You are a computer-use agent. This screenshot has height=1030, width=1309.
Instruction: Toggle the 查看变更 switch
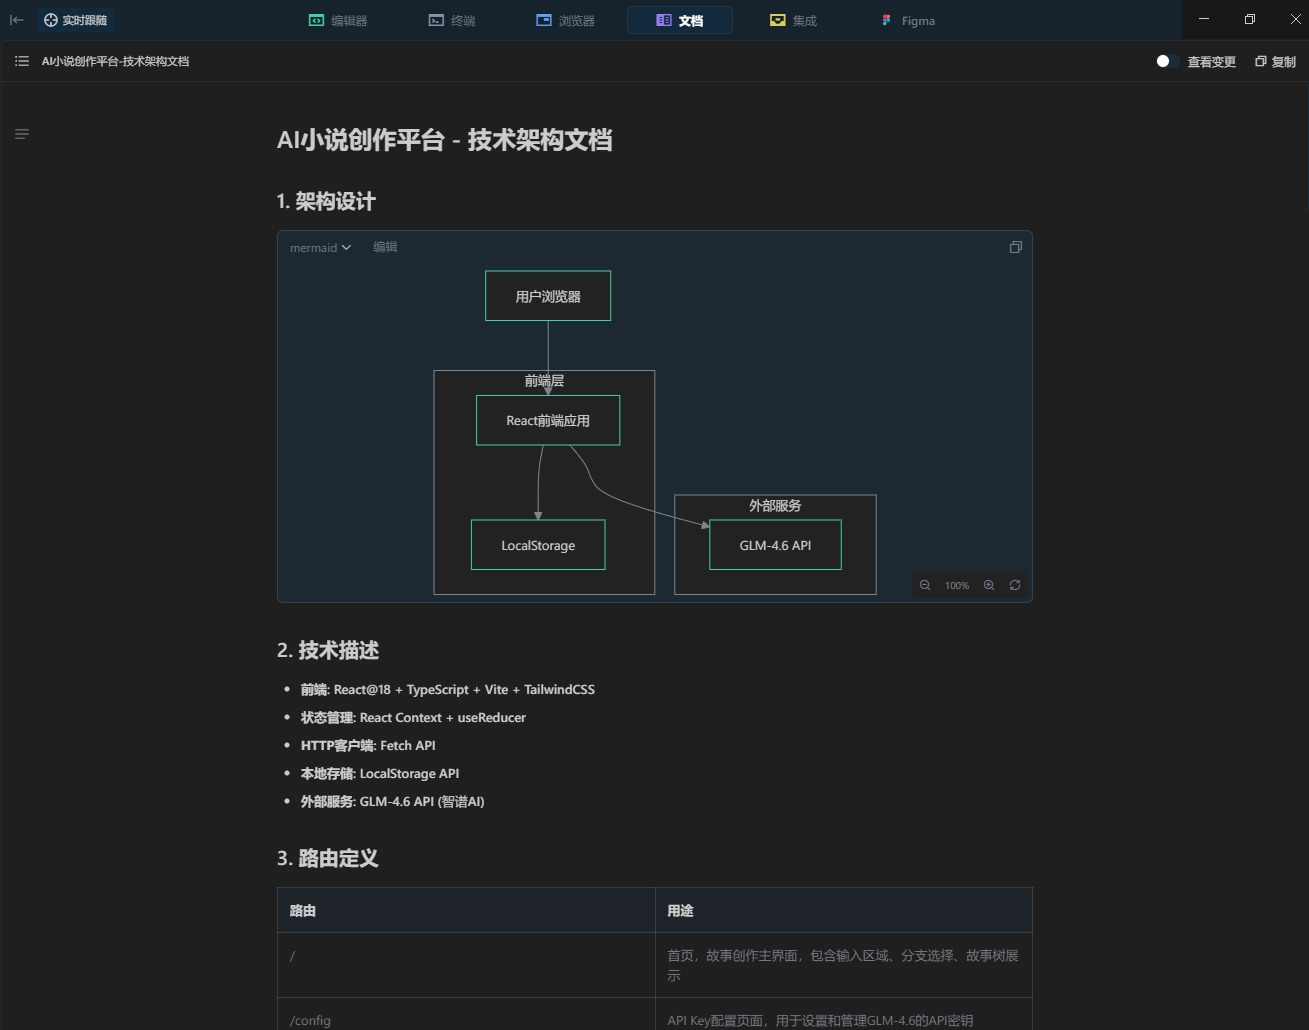coord(1162,61)
